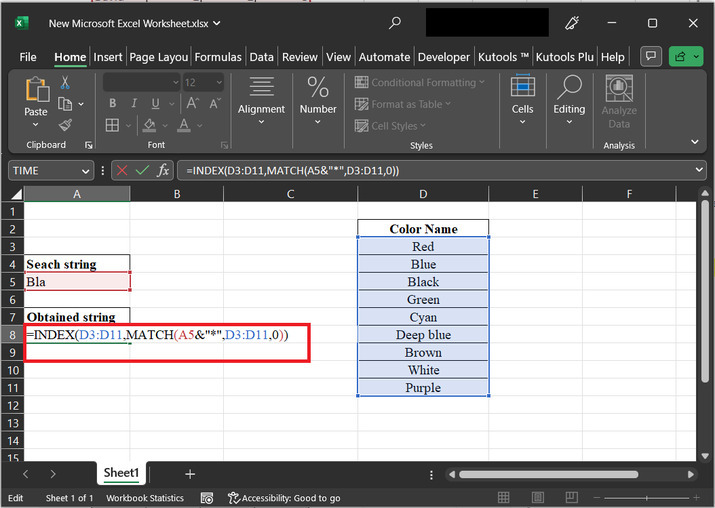Click the Borders icon

click(x=112, y=125)
